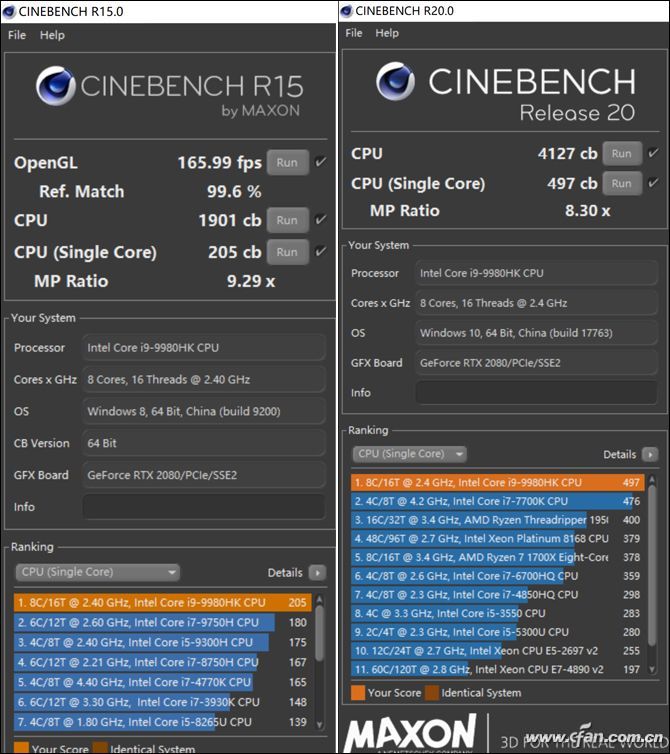Image resolution: width=670 pixels, height=754 pixels.
Task: Click the Cinebench R15 title bar icon
Action: [x=10, y=11]
